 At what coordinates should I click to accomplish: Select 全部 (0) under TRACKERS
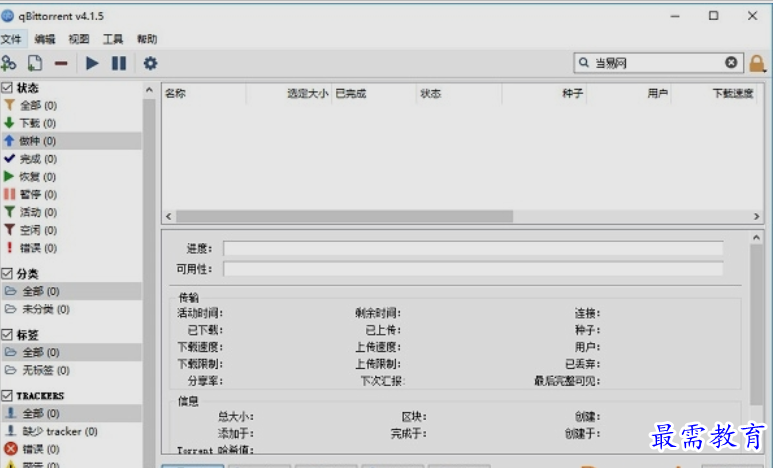point(71,413)
